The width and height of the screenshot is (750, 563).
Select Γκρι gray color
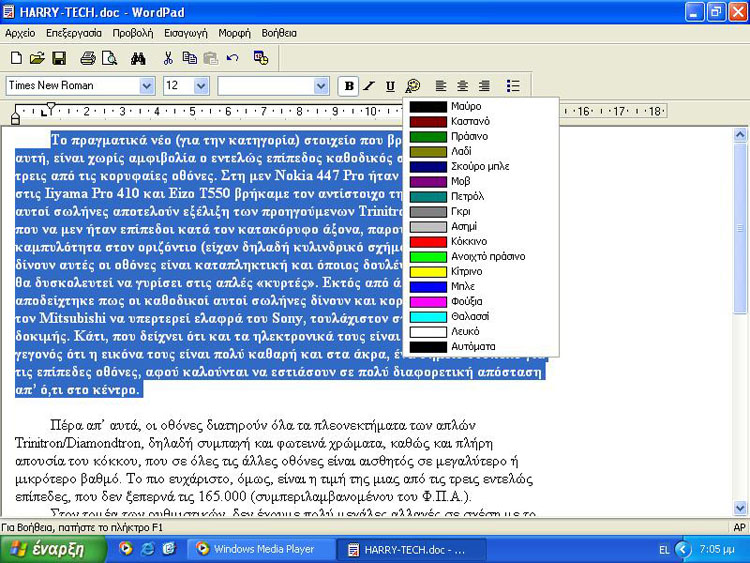click(481, 211)
